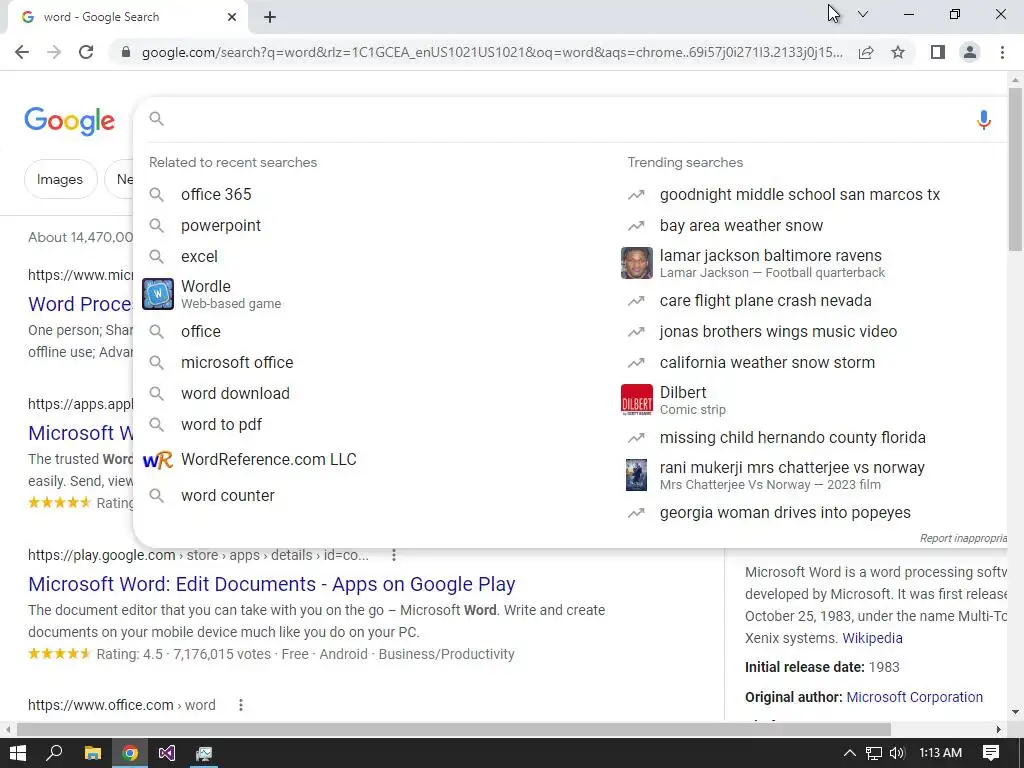
Task: Click the magnifier icon in the search box
Action: 157,119
